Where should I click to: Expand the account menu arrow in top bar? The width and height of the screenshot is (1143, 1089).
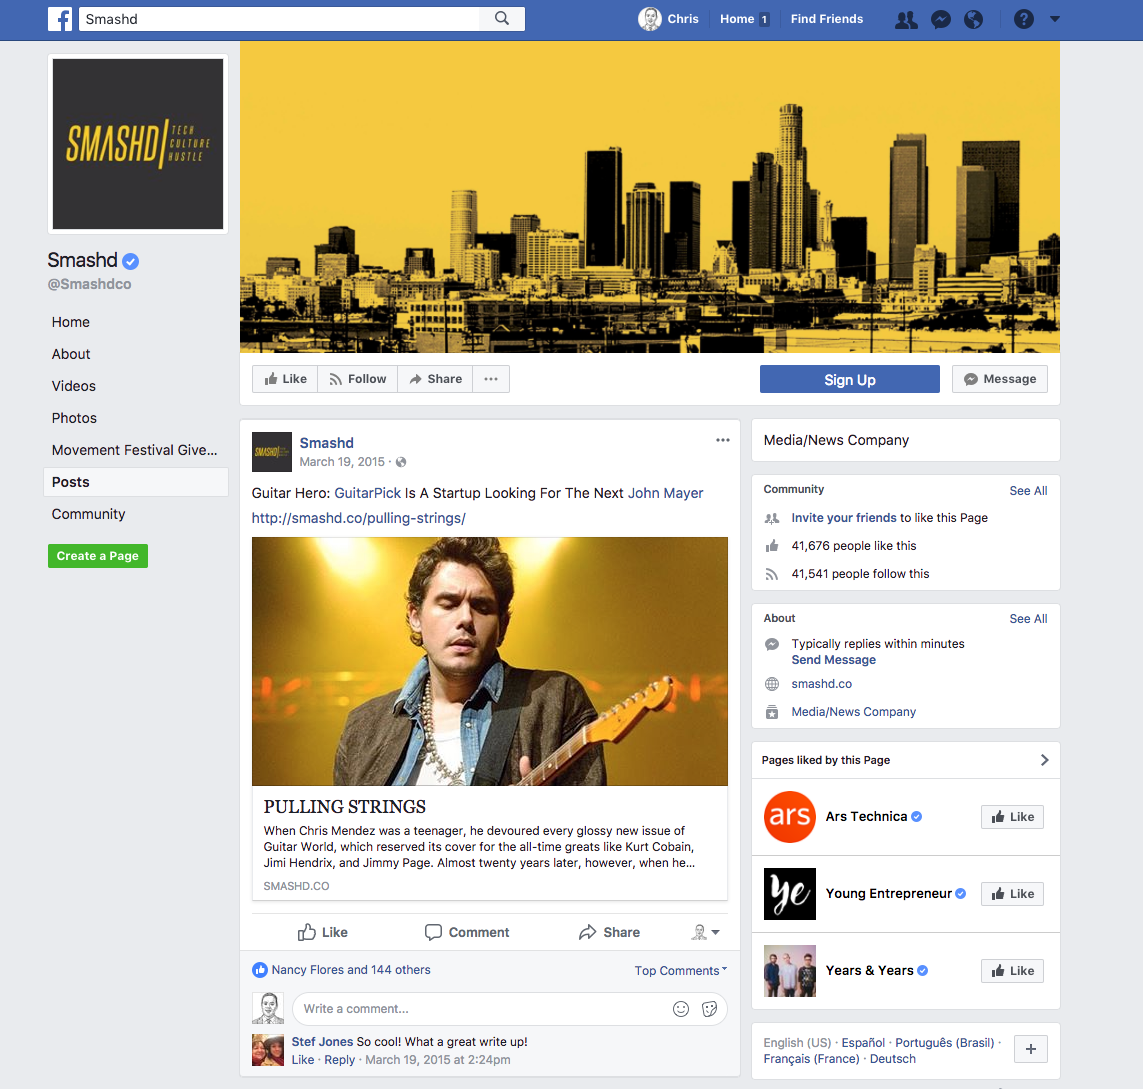pos(1055,20)
